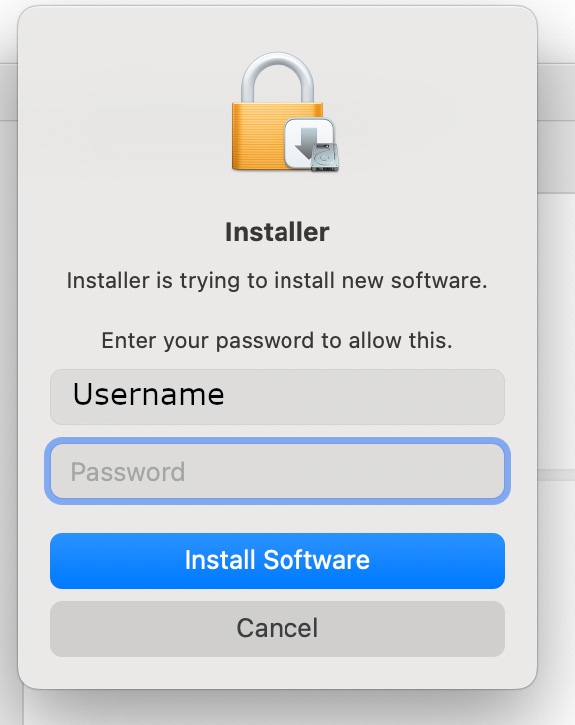
Task: Click the Username text inside the field
Action: [148, 394]
